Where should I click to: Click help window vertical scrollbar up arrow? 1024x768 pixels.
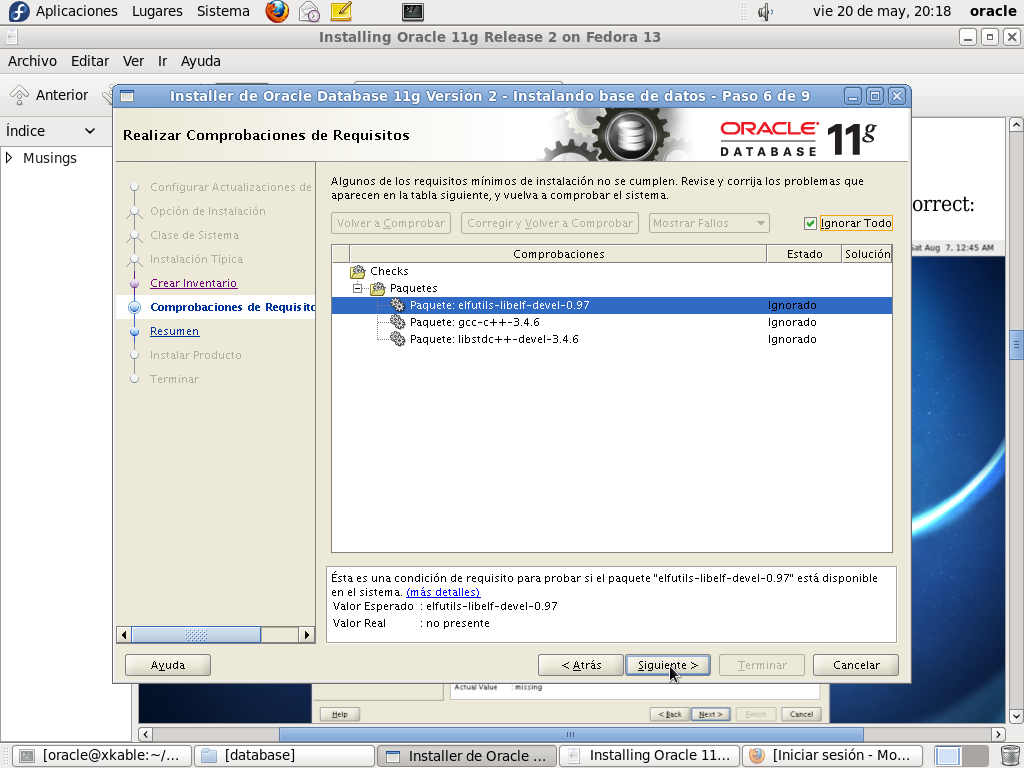(1016, 124)
